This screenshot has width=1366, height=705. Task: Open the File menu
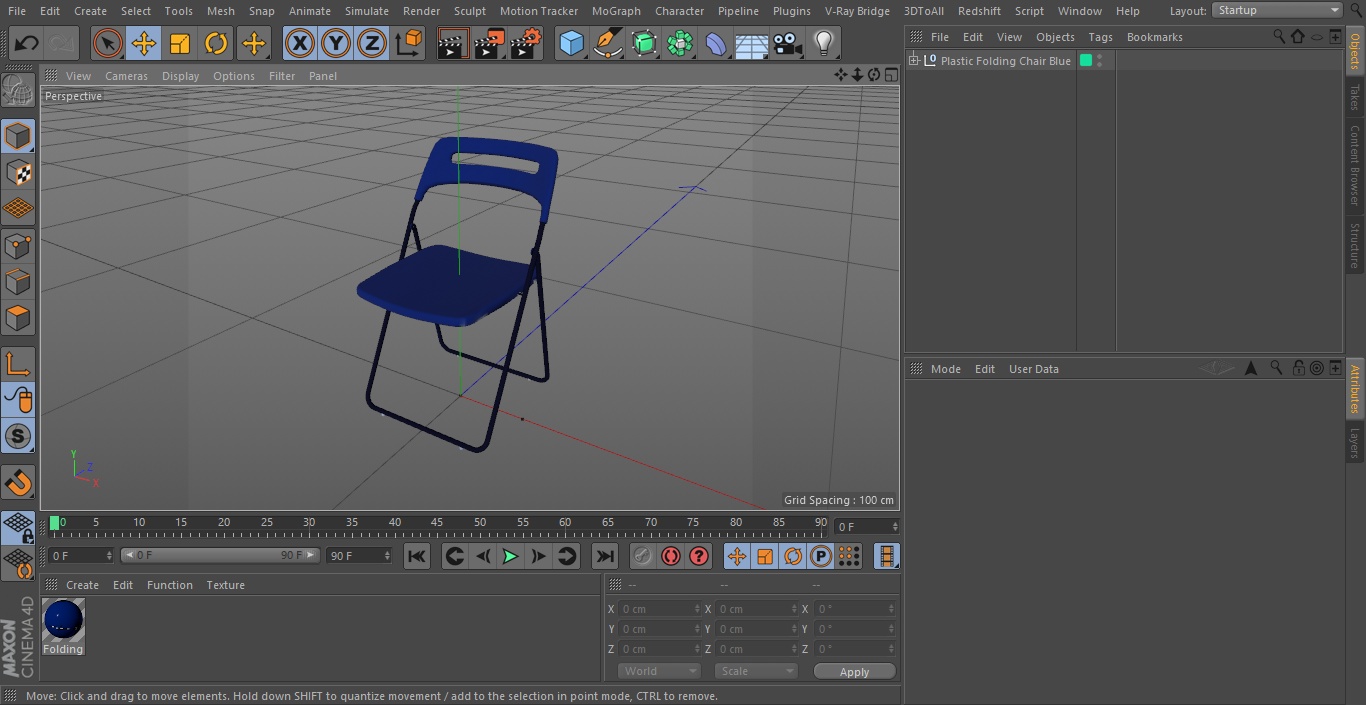[x=17, y=11]
